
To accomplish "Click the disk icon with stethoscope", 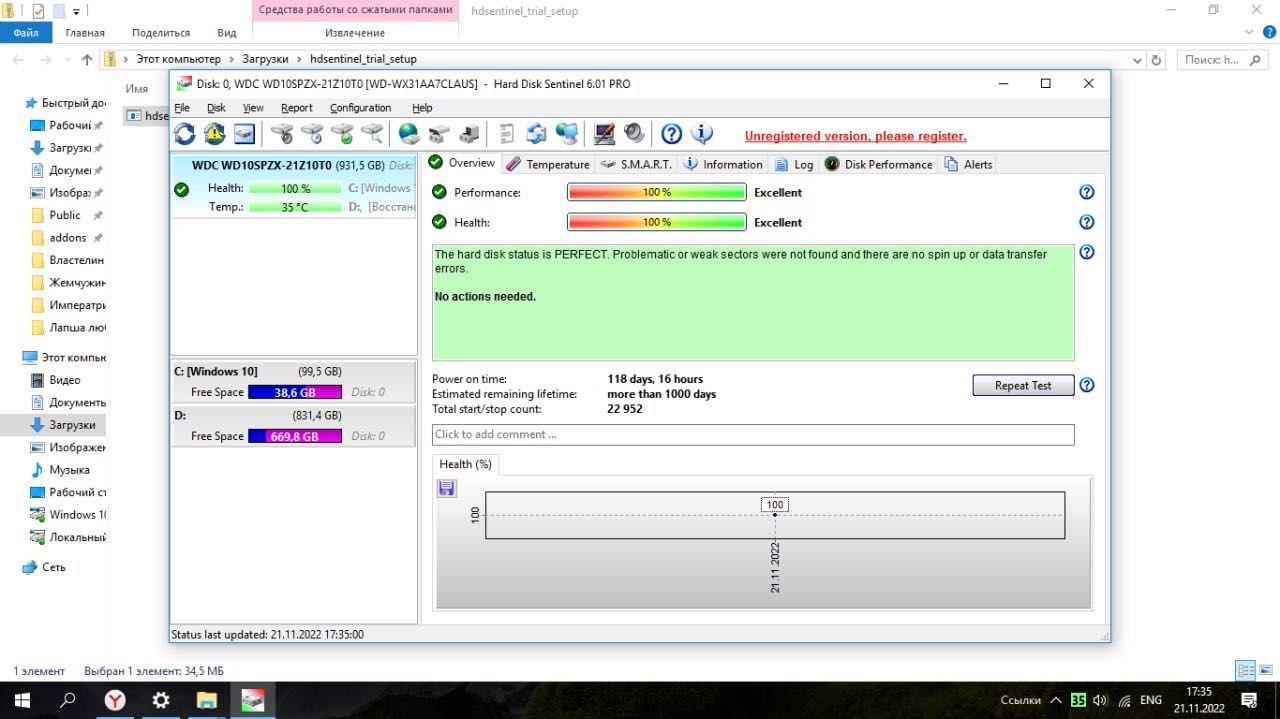I will [282, 134].
